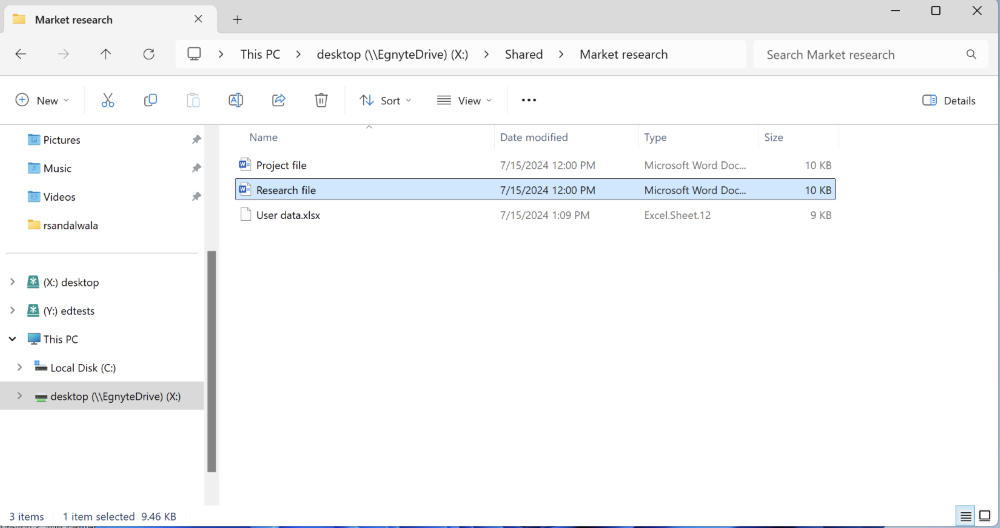Open a new tab with plus button
The width and height of the screenshot is (1000, 528).
click(x=237, y=19)
